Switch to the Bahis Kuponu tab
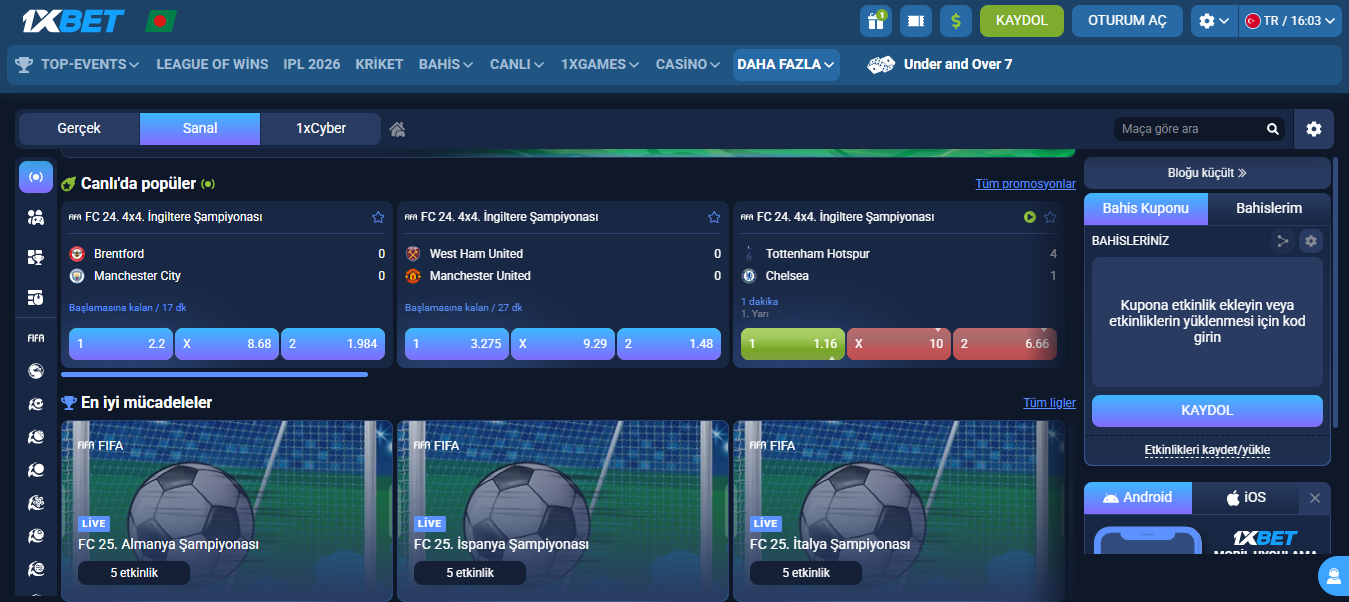This screenshot has width=1349, height=602. pos(1146,208)
